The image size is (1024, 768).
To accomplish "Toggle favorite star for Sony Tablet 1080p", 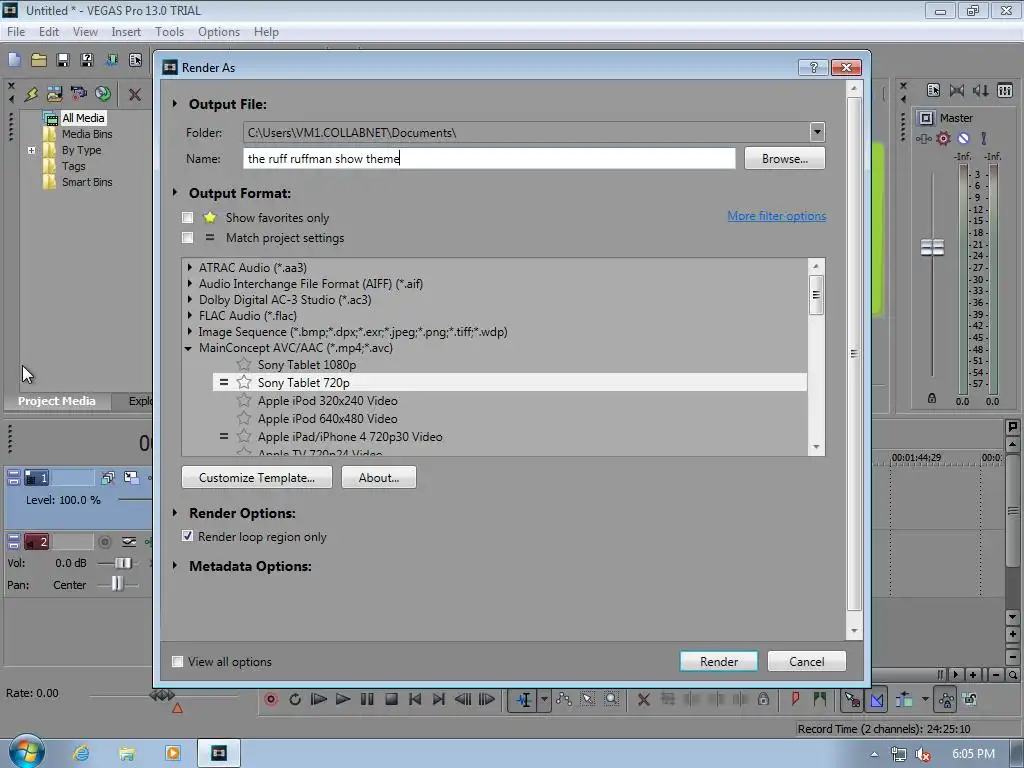I will click(x=244, y=364).
